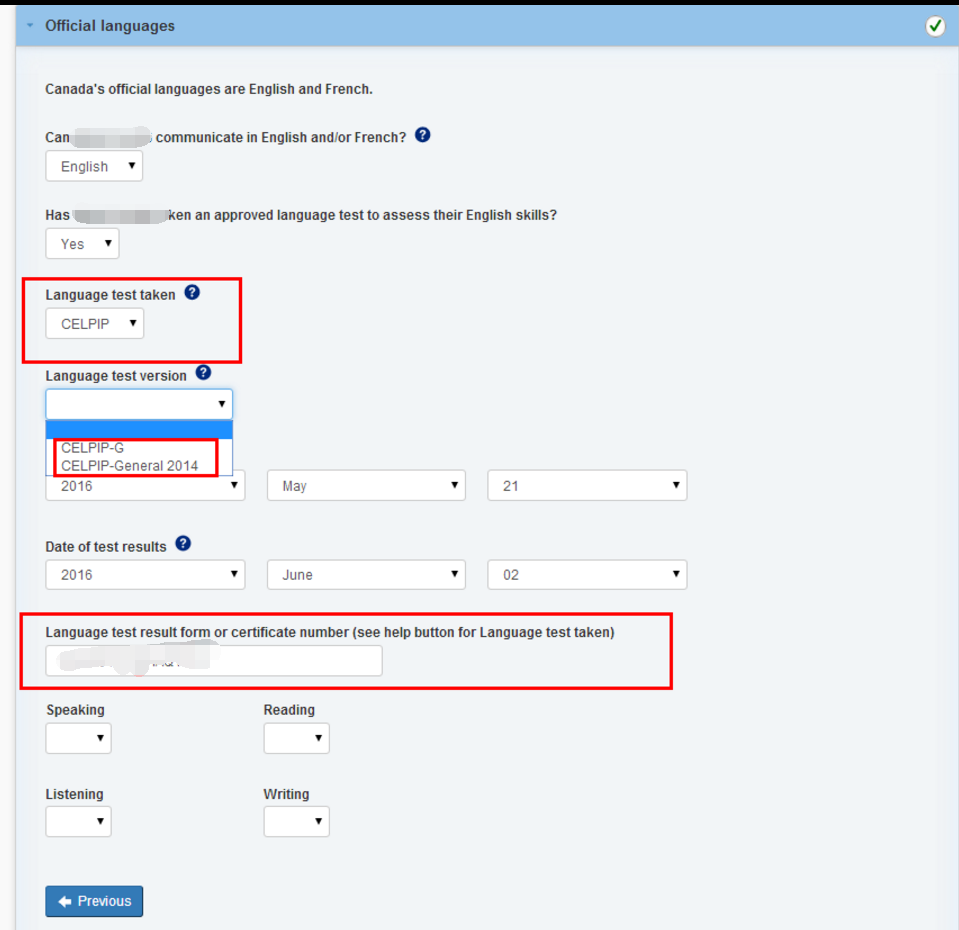Choose CELPIP-General 2014 from version list
The image size is (959, 930).
coord(129,465)
